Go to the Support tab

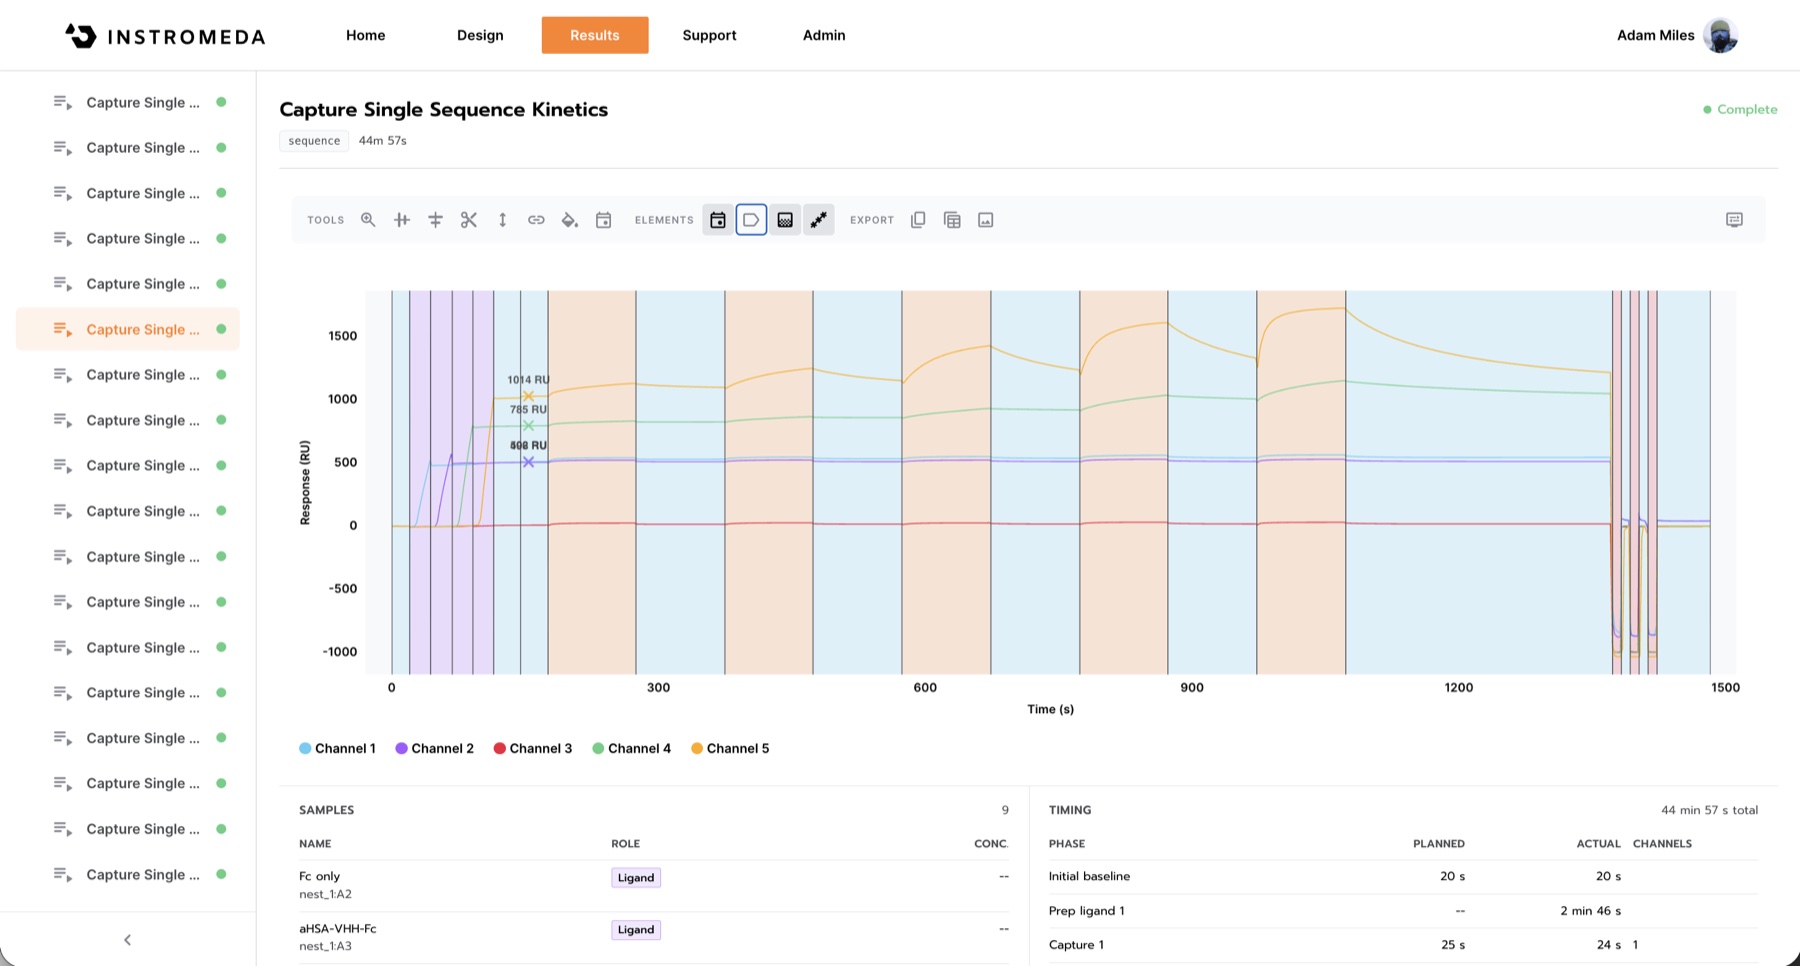(x=709, y=35)
